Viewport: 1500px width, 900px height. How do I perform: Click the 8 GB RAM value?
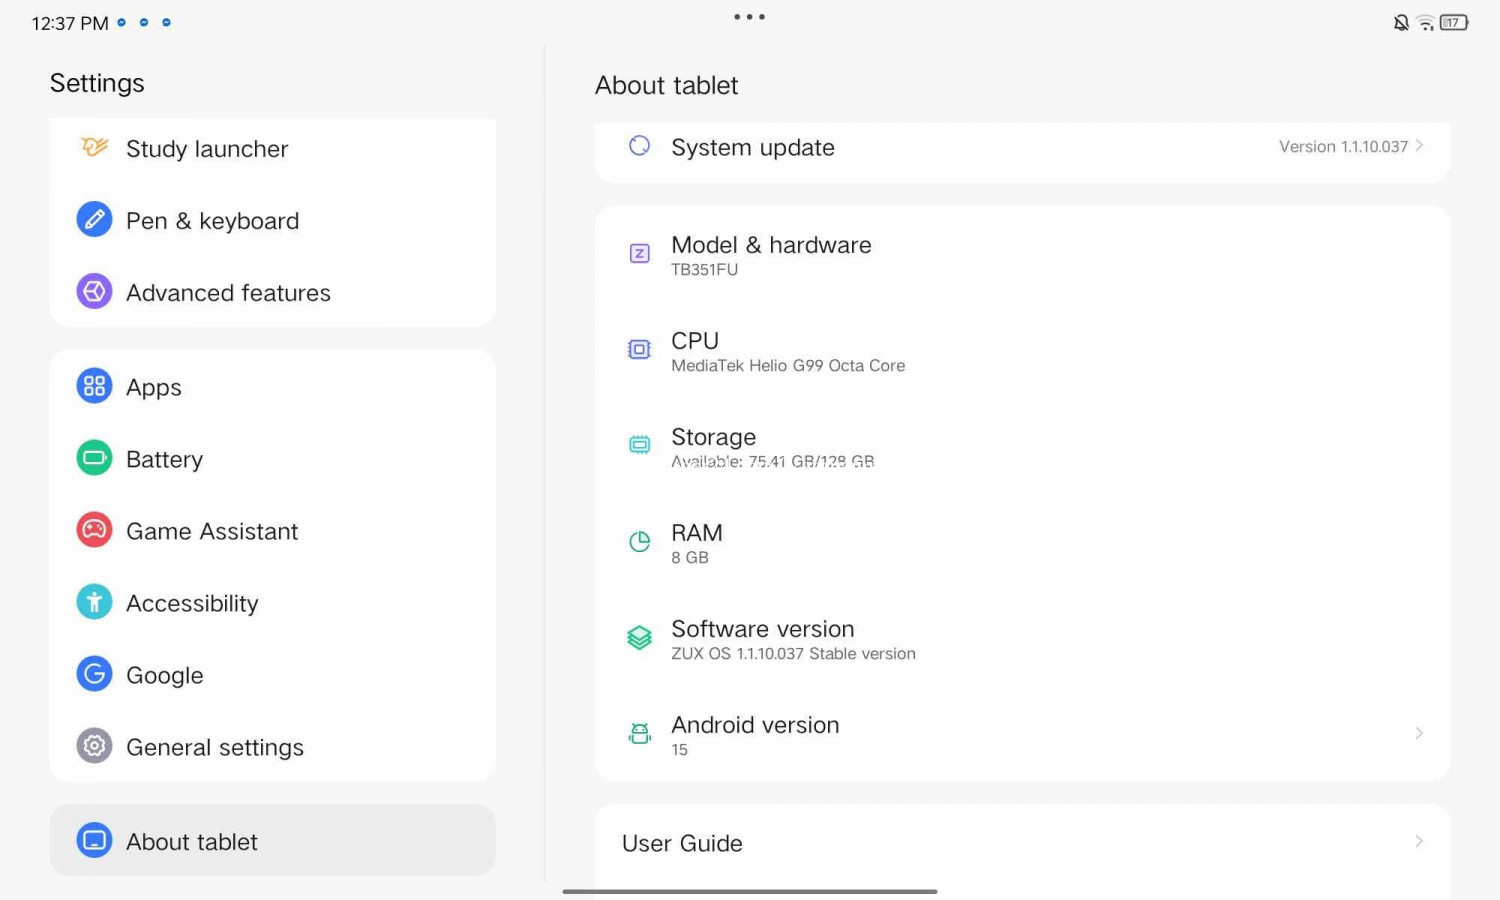tap(690, 558)
